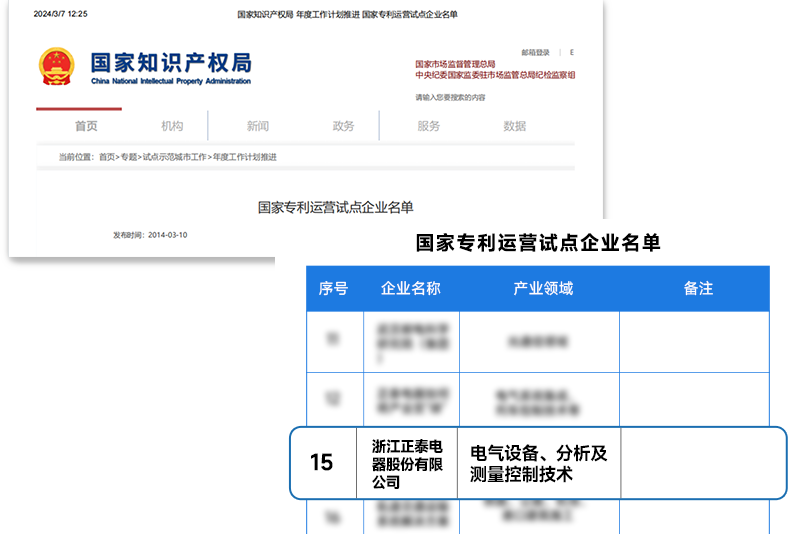
Task: Open the 数据 navigation tab
Action: point(515,126)
